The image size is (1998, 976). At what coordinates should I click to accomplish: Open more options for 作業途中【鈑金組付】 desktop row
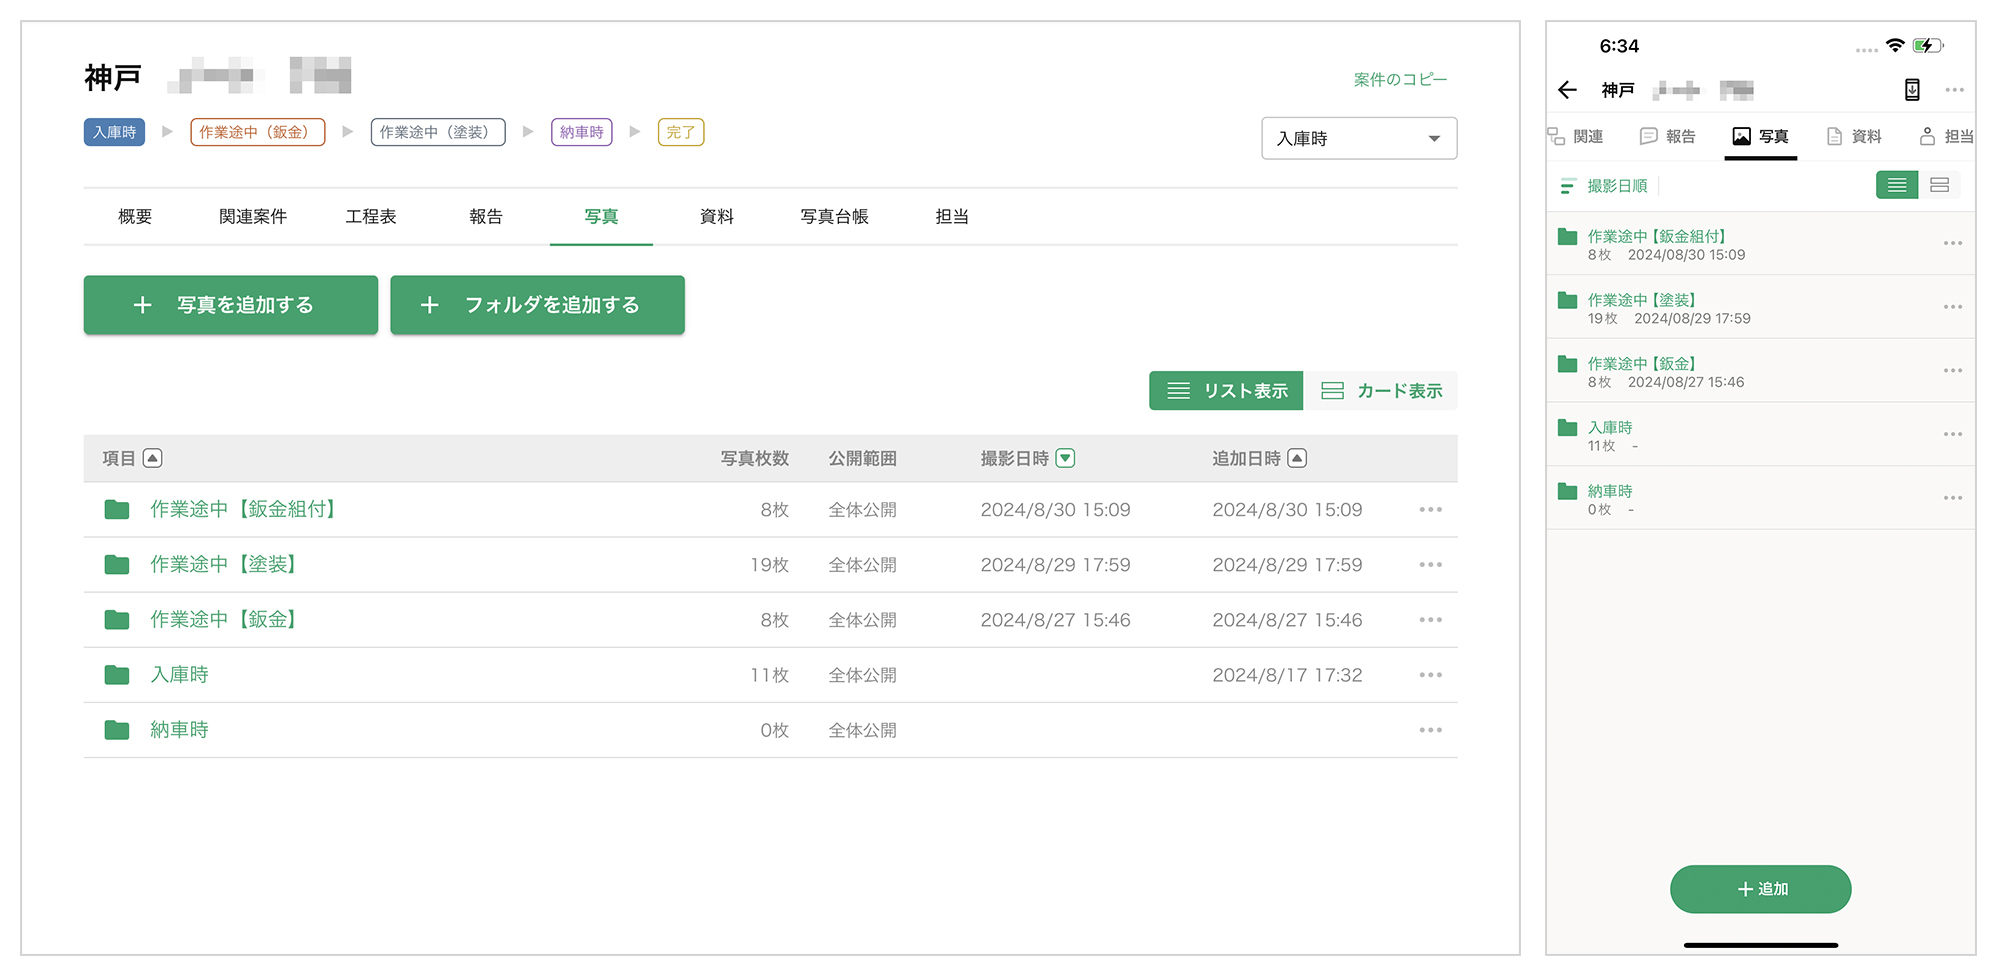coord(1430,510)
